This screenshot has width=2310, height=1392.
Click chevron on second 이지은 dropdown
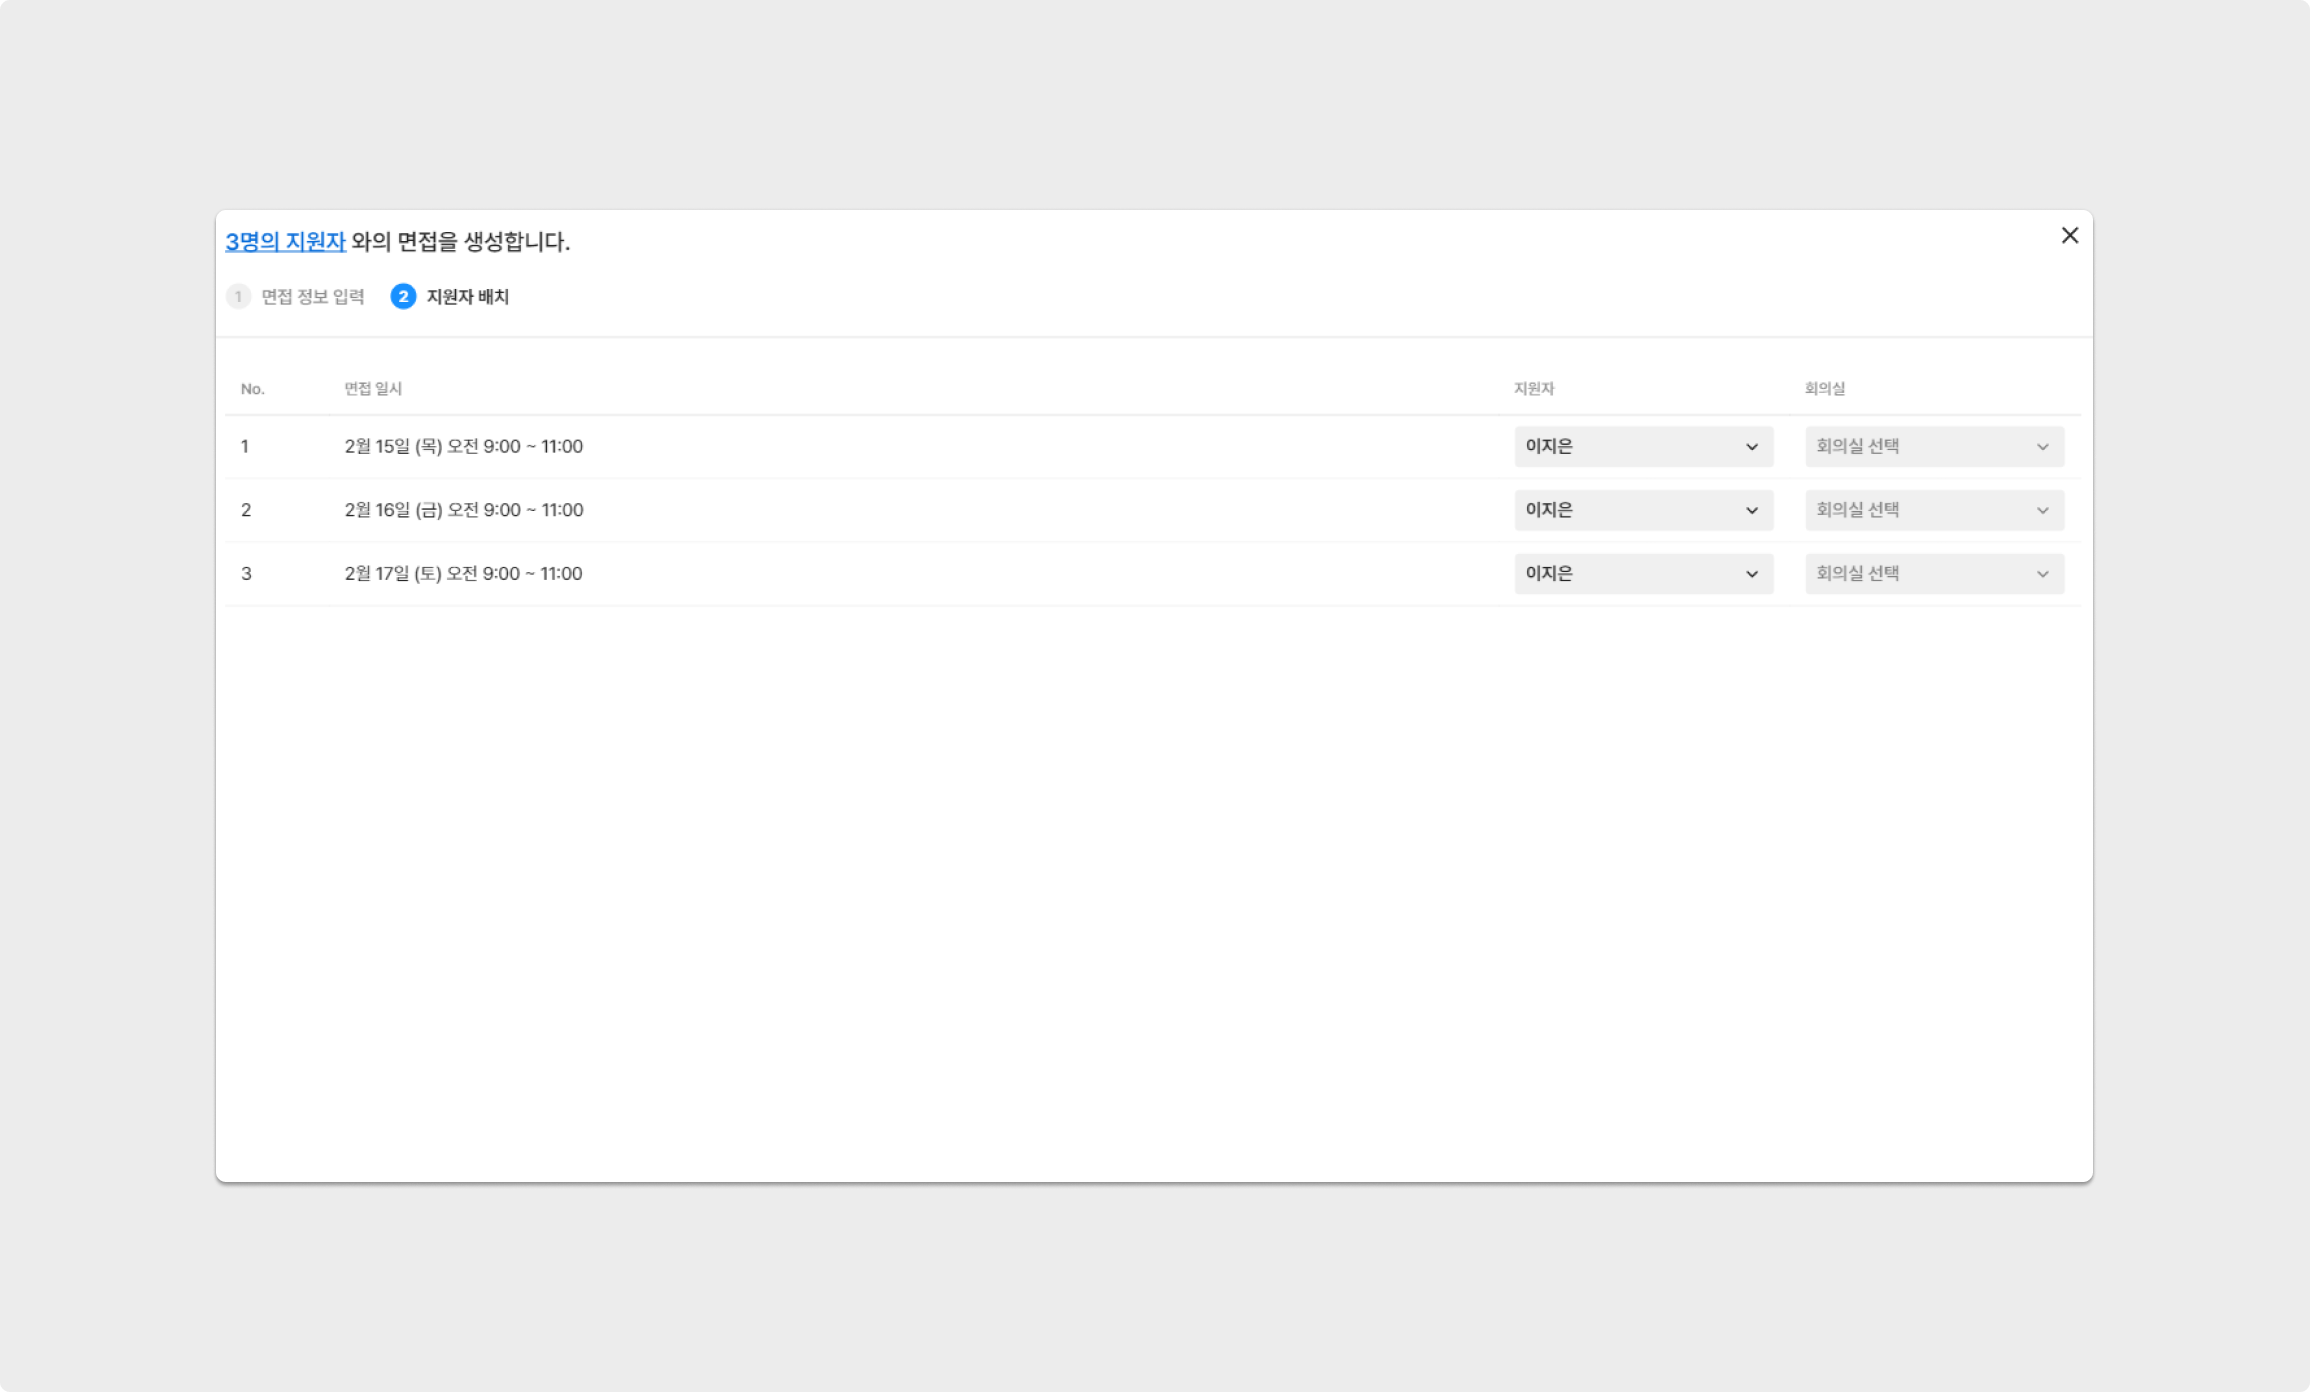tap(1752, 511)
